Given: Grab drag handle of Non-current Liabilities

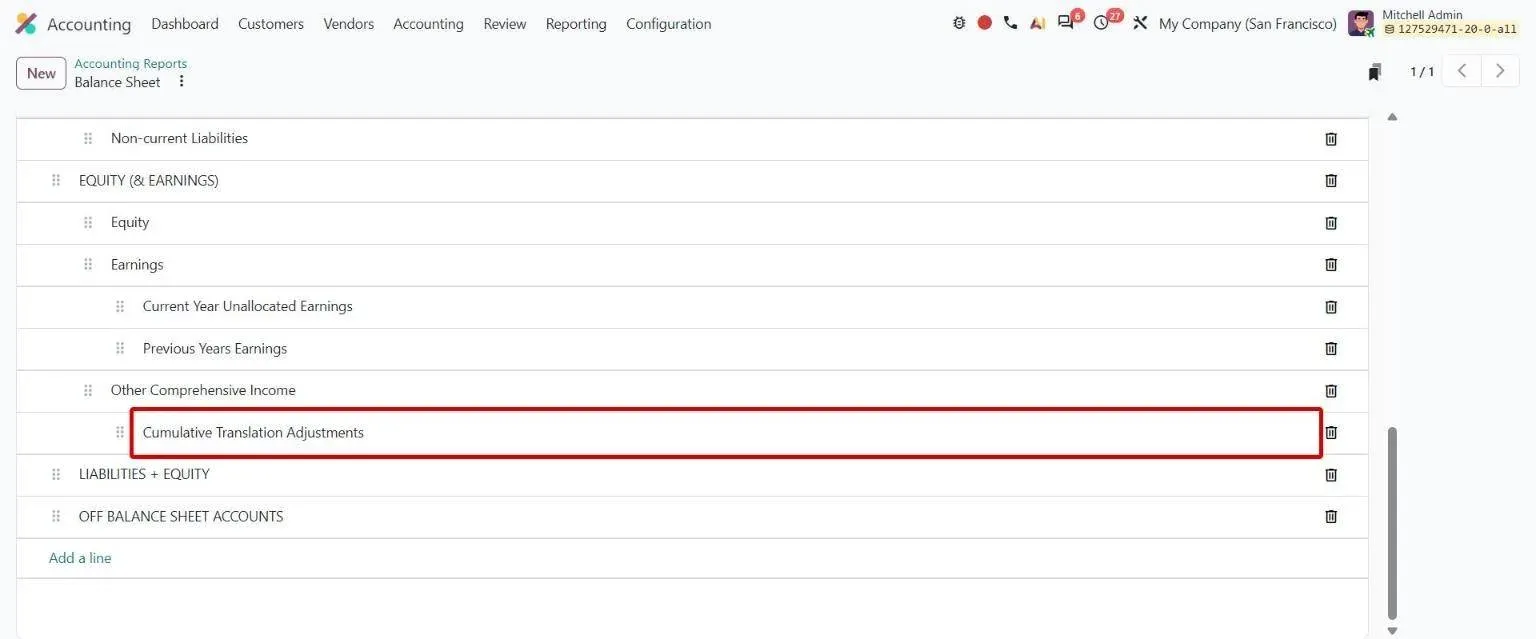Looking at the screenshot, I should point(88,139).
